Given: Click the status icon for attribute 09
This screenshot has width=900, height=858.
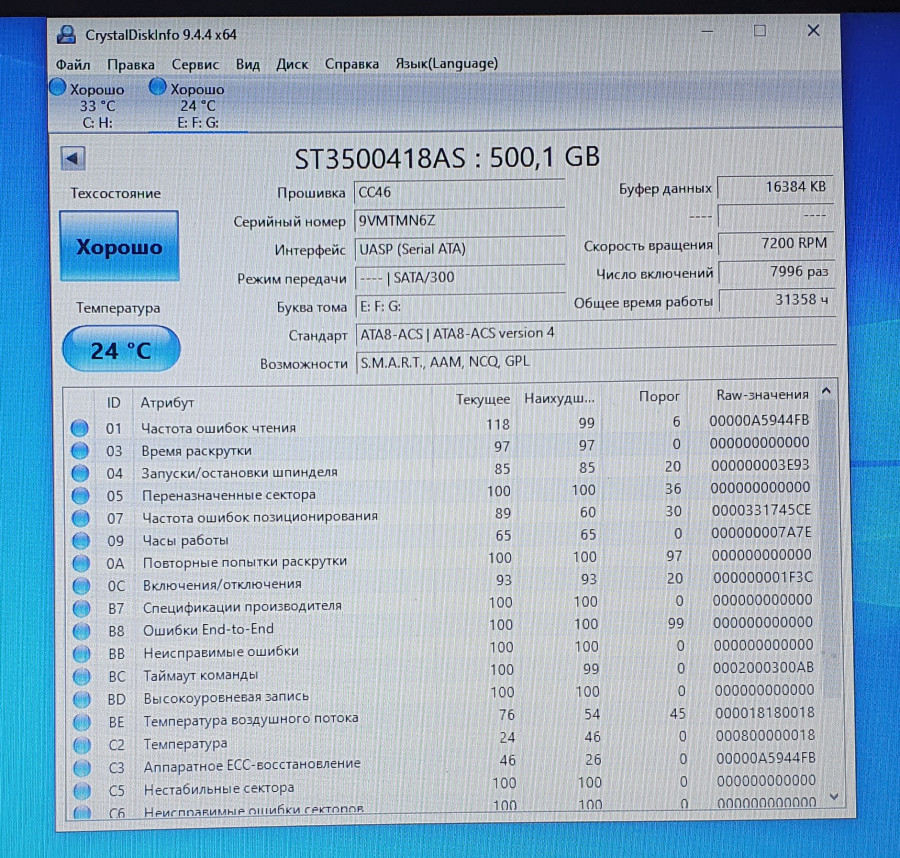Looking at the screenshot, I should pyautogui.click(x=81, y=541).
